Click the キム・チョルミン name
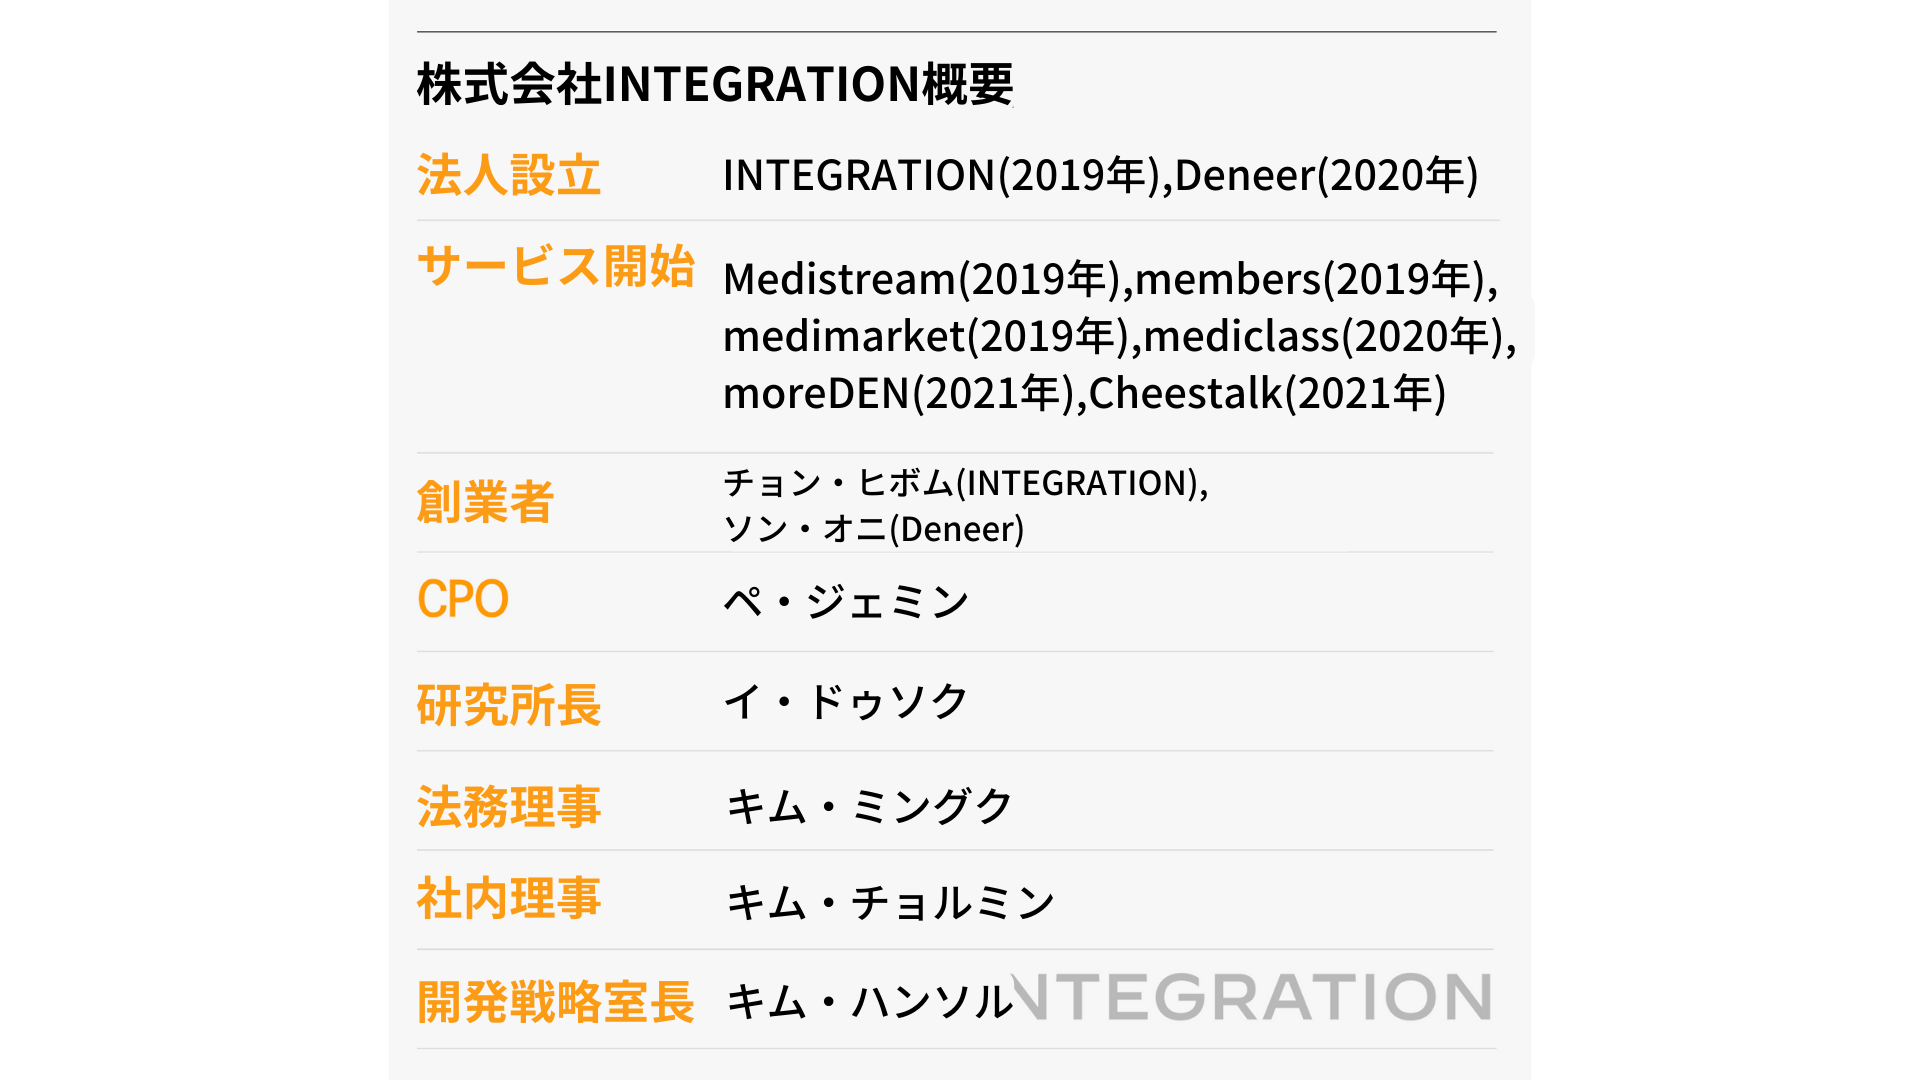 pyautogui.click(x=890, y=903)
